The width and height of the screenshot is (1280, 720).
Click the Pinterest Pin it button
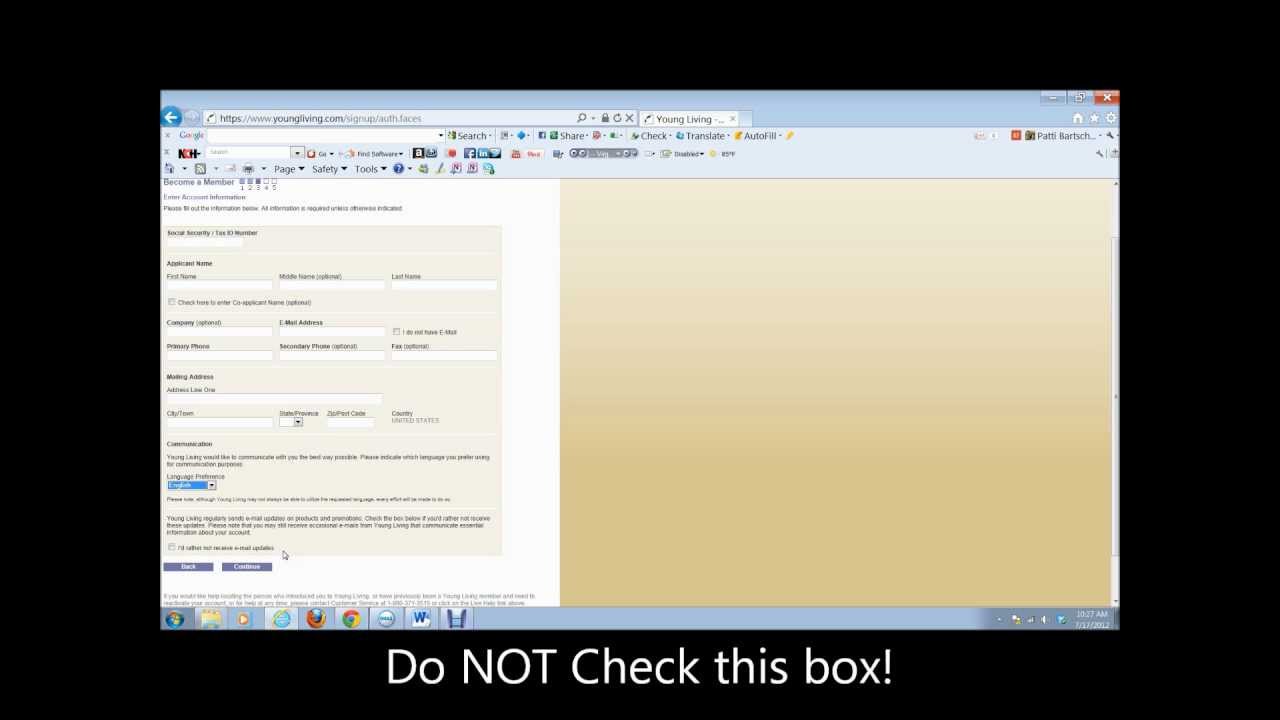(534, 154)
